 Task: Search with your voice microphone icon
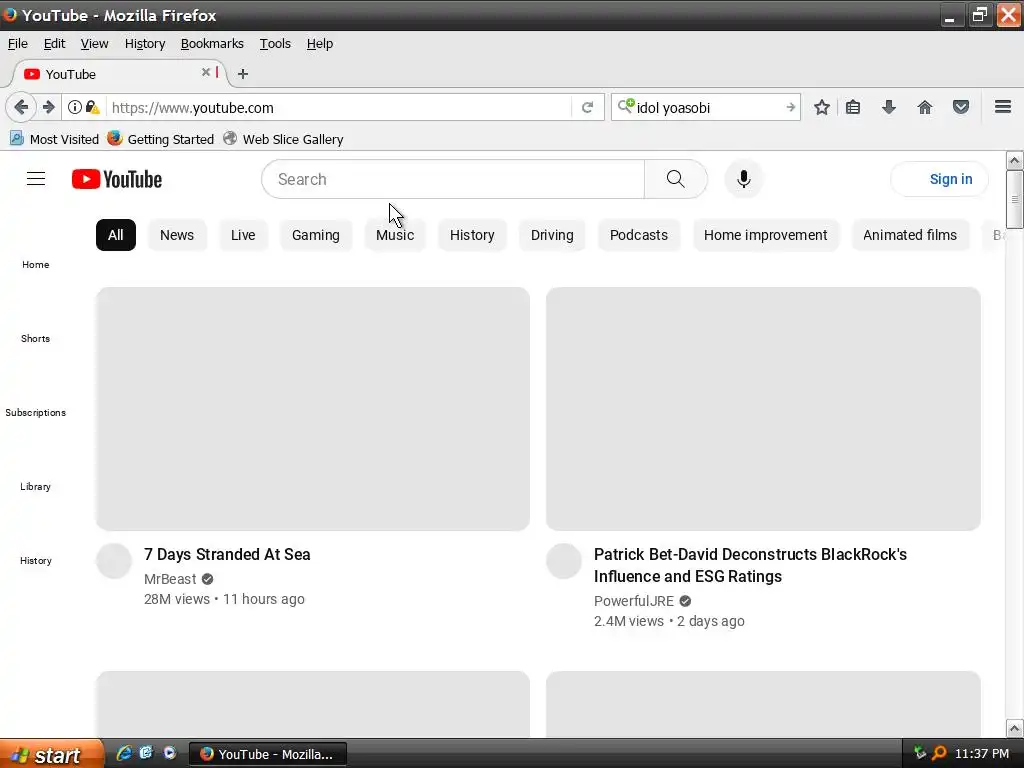(743, 179)
